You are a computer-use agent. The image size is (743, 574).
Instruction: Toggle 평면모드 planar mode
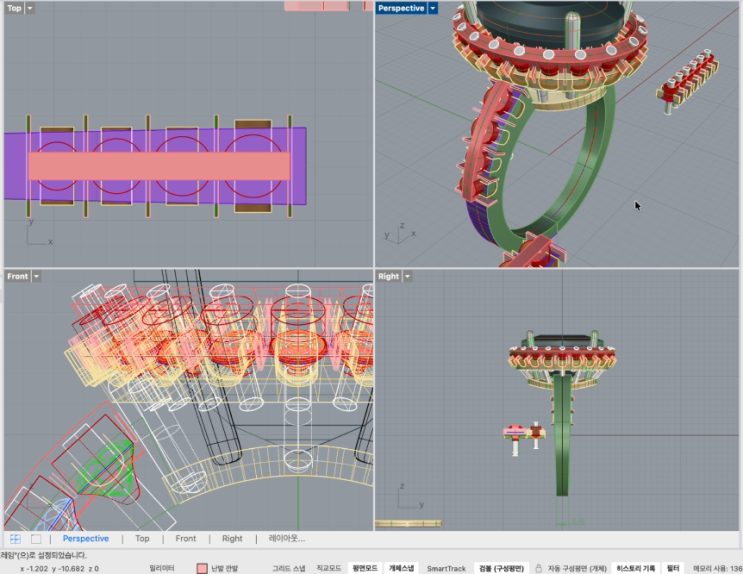click(367, 567)
